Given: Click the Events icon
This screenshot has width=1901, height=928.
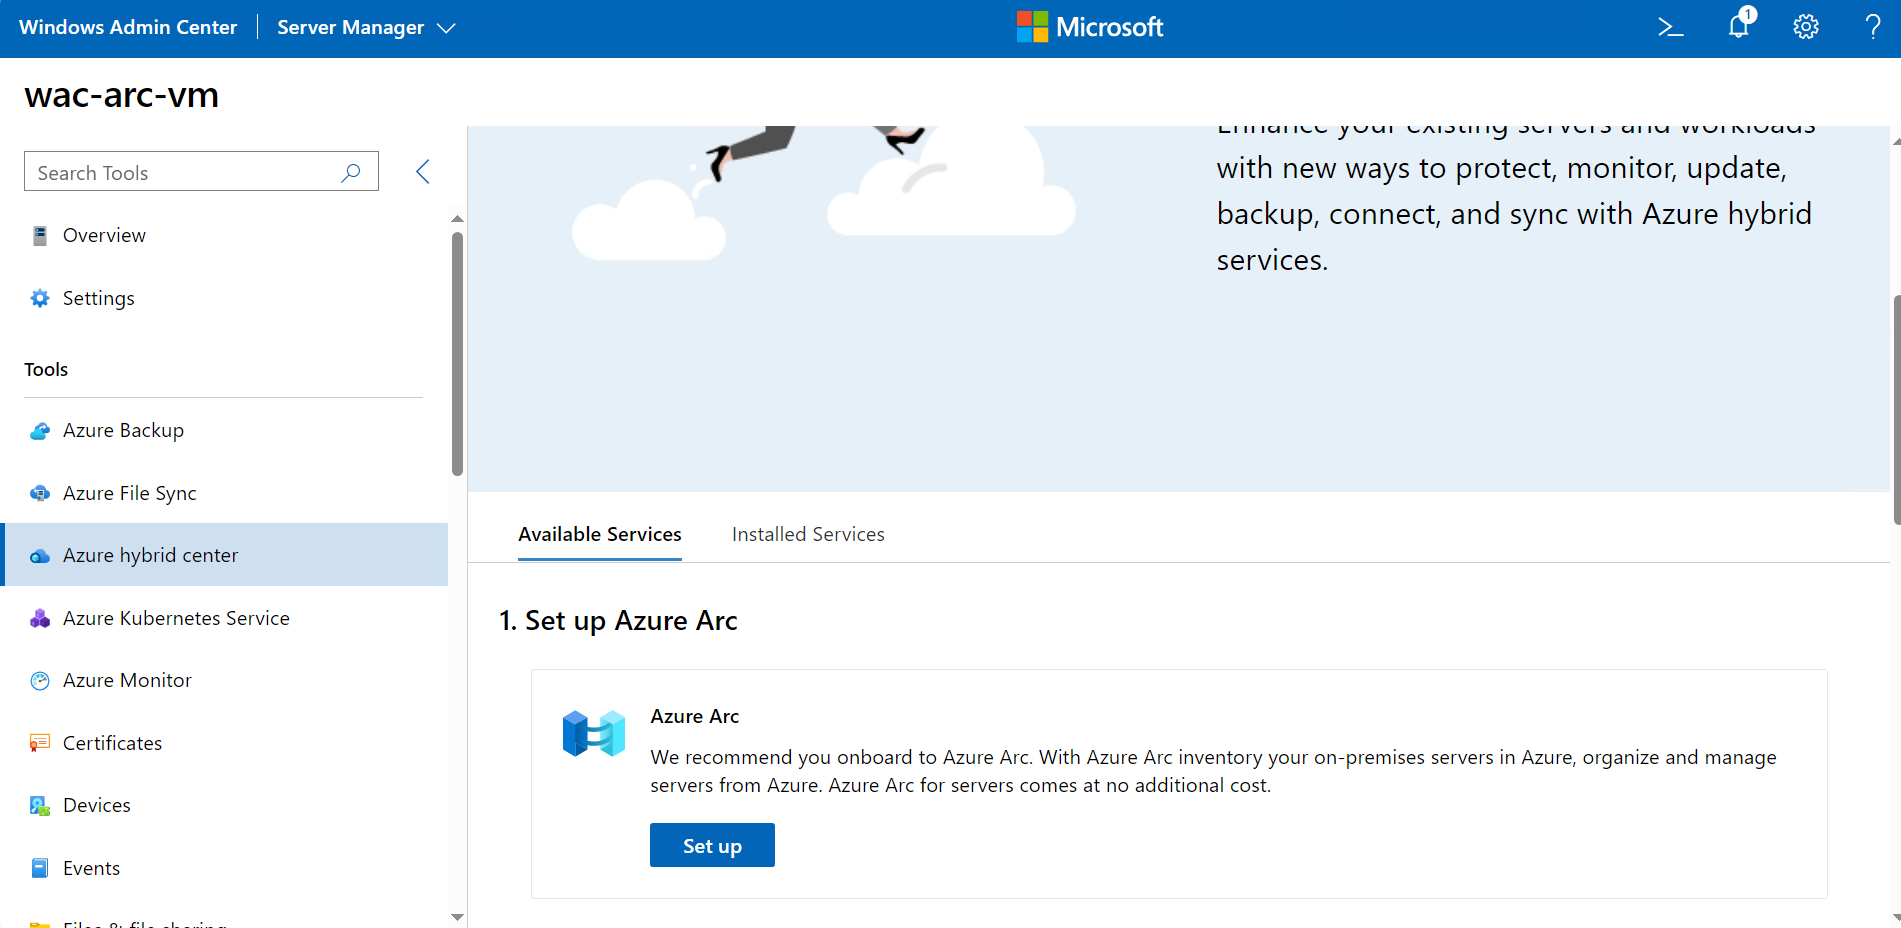Looking at the screenshot, I should point(40,868).
